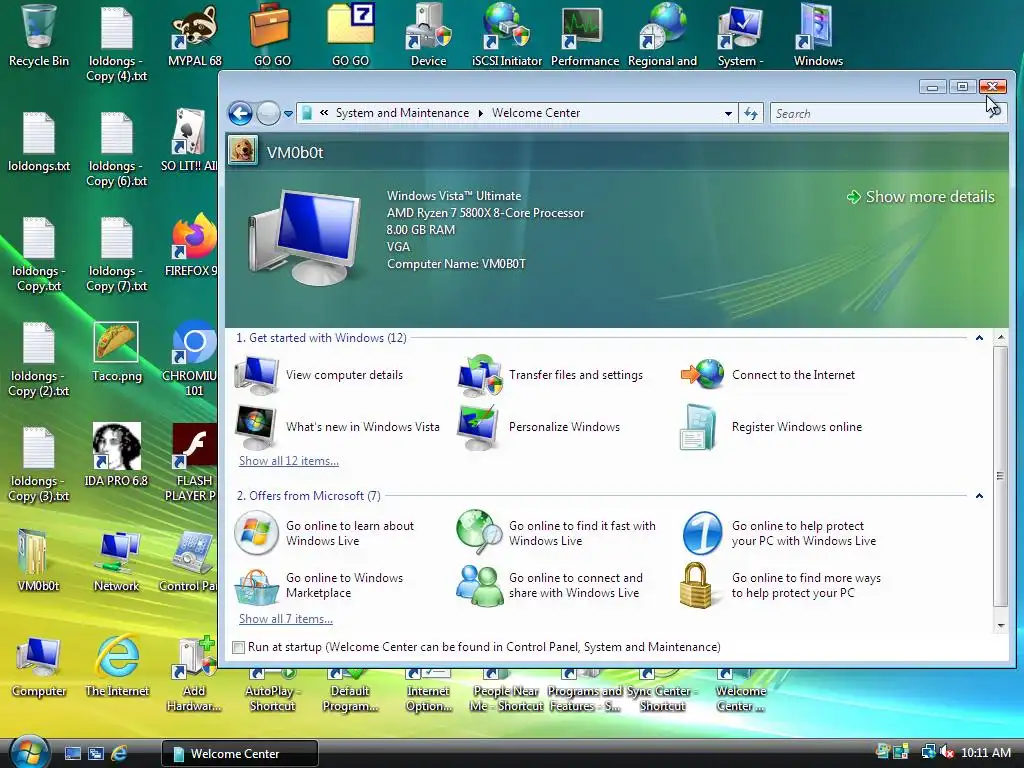This screenshot has width=1024, height=768.
Task: Open Register Windows online item
Action: (771, 427)
